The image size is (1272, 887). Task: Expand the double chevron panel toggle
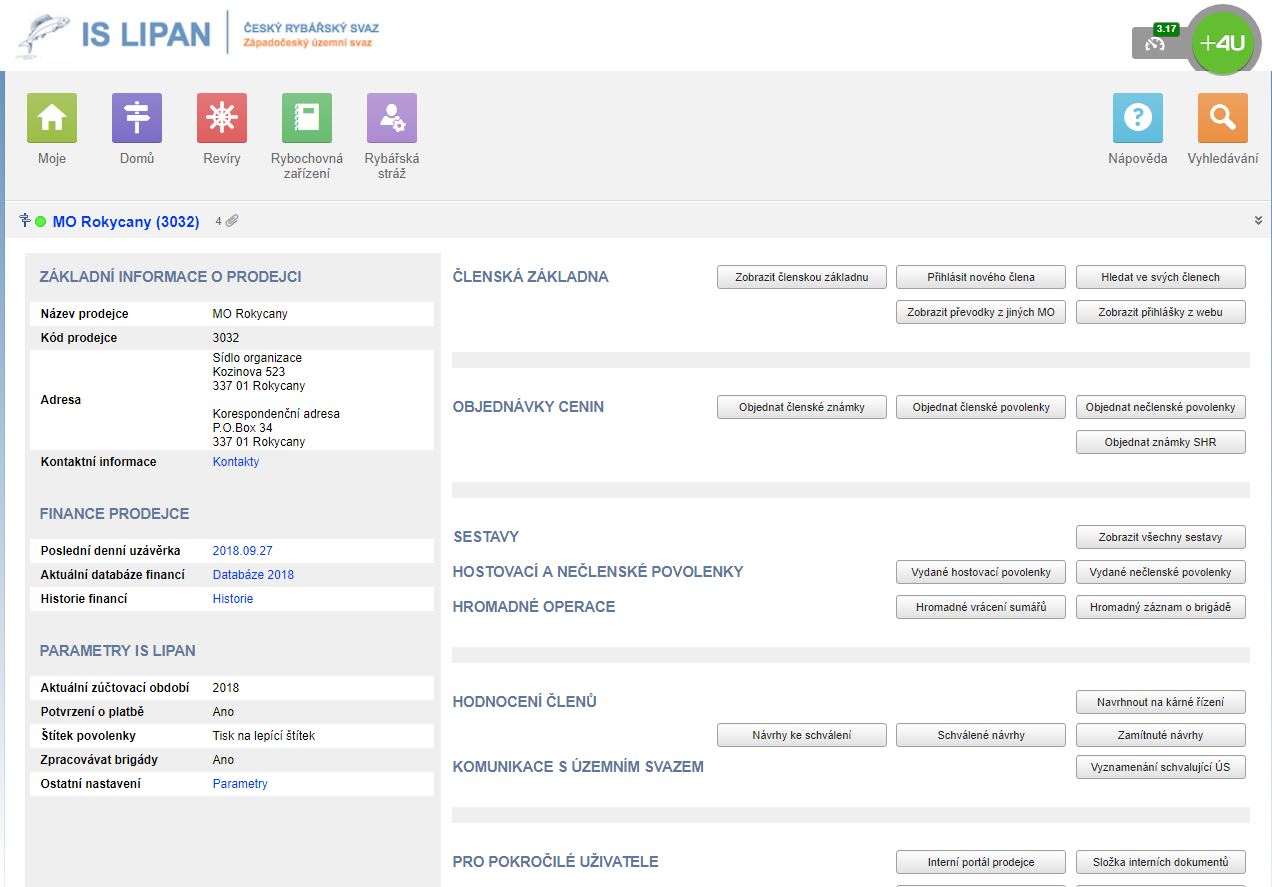[x=1258, y=221]
